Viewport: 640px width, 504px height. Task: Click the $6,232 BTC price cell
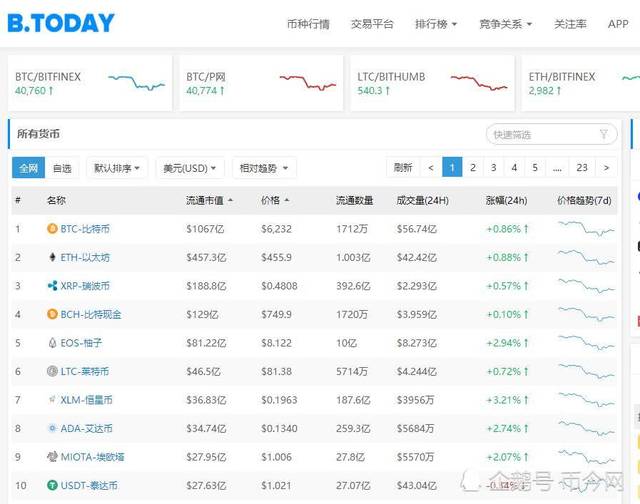276,229
